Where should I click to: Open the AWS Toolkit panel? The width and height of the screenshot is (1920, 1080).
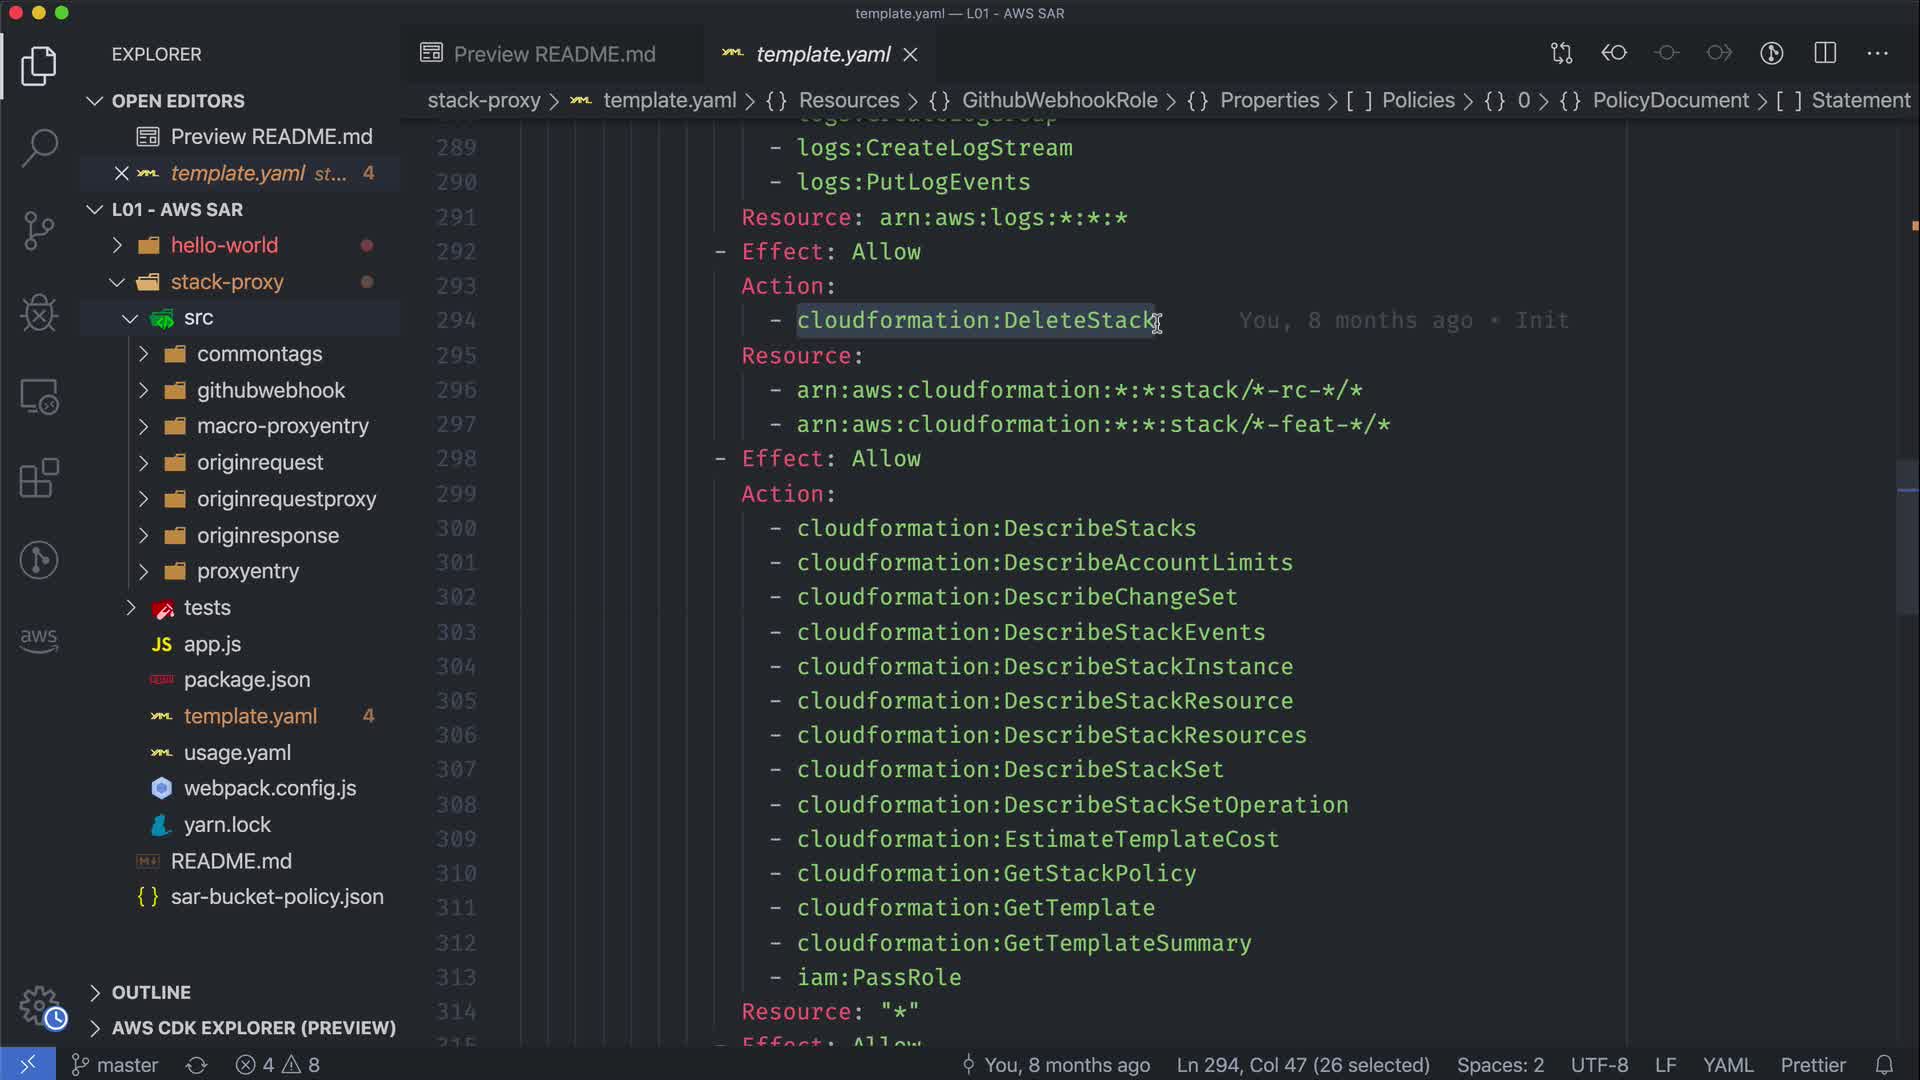coord(39,640)
